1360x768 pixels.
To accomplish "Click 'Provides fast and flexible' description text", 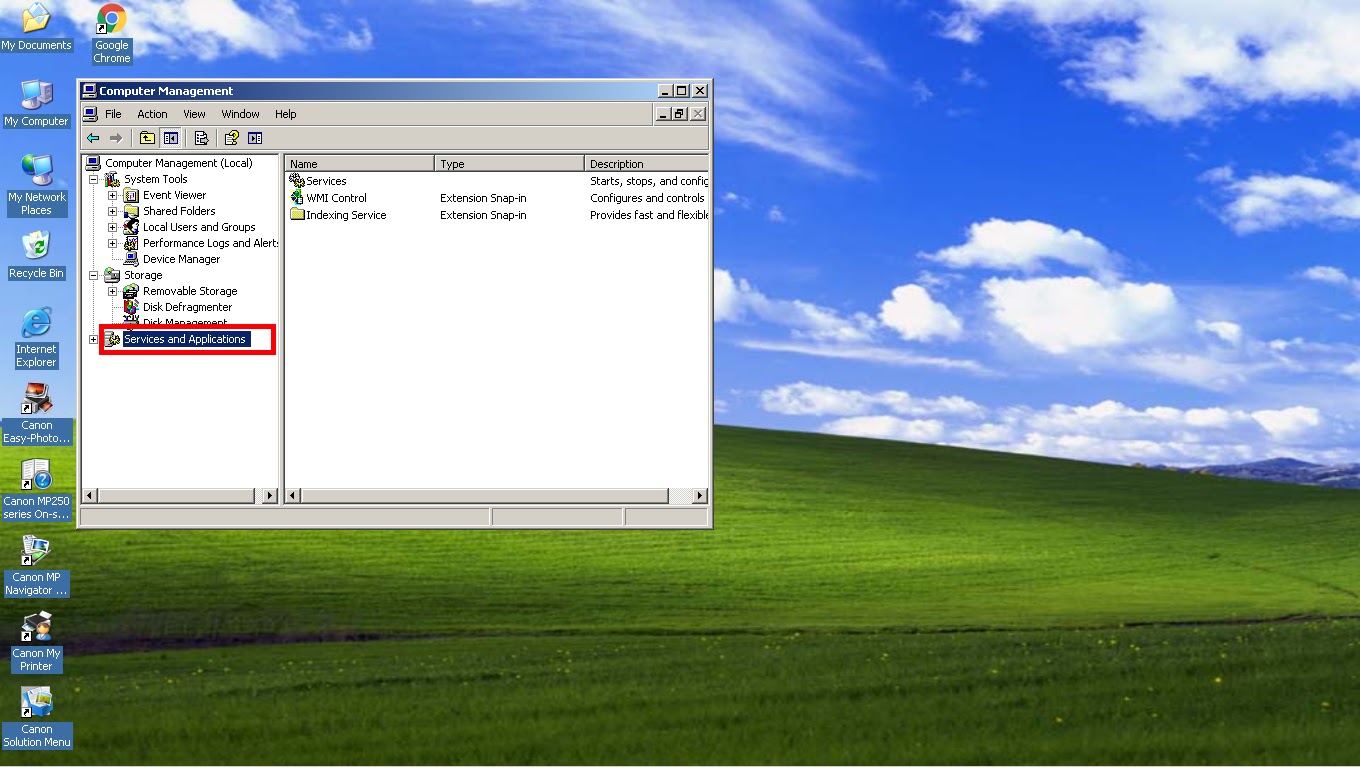I will coord(649,215).
